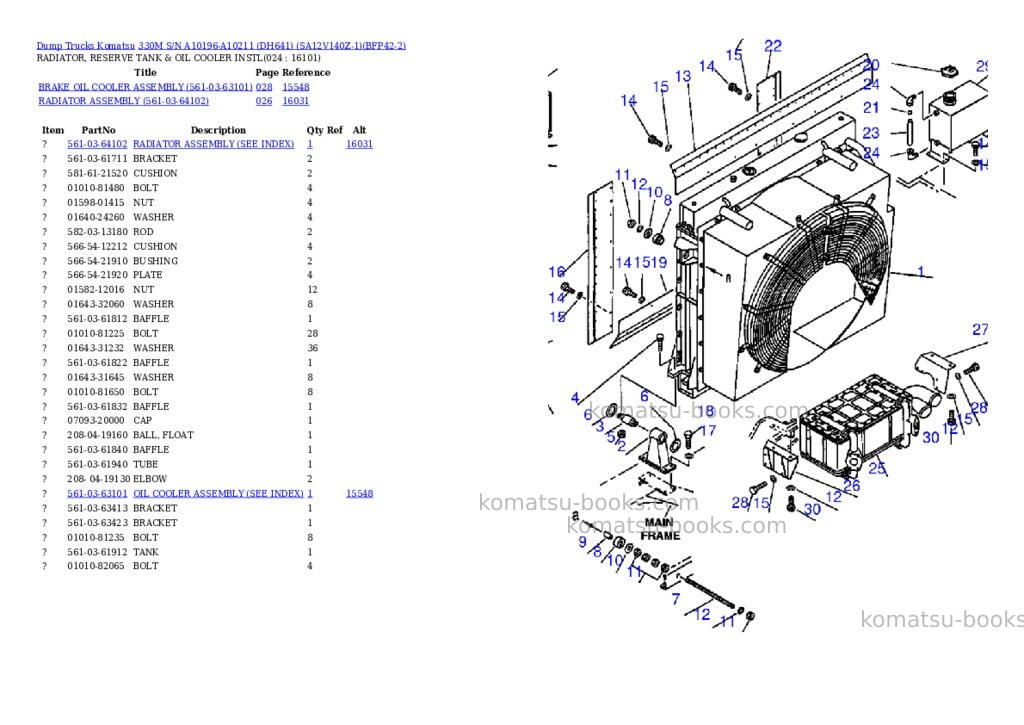Select part number 561-03-61840

[97, 450]
